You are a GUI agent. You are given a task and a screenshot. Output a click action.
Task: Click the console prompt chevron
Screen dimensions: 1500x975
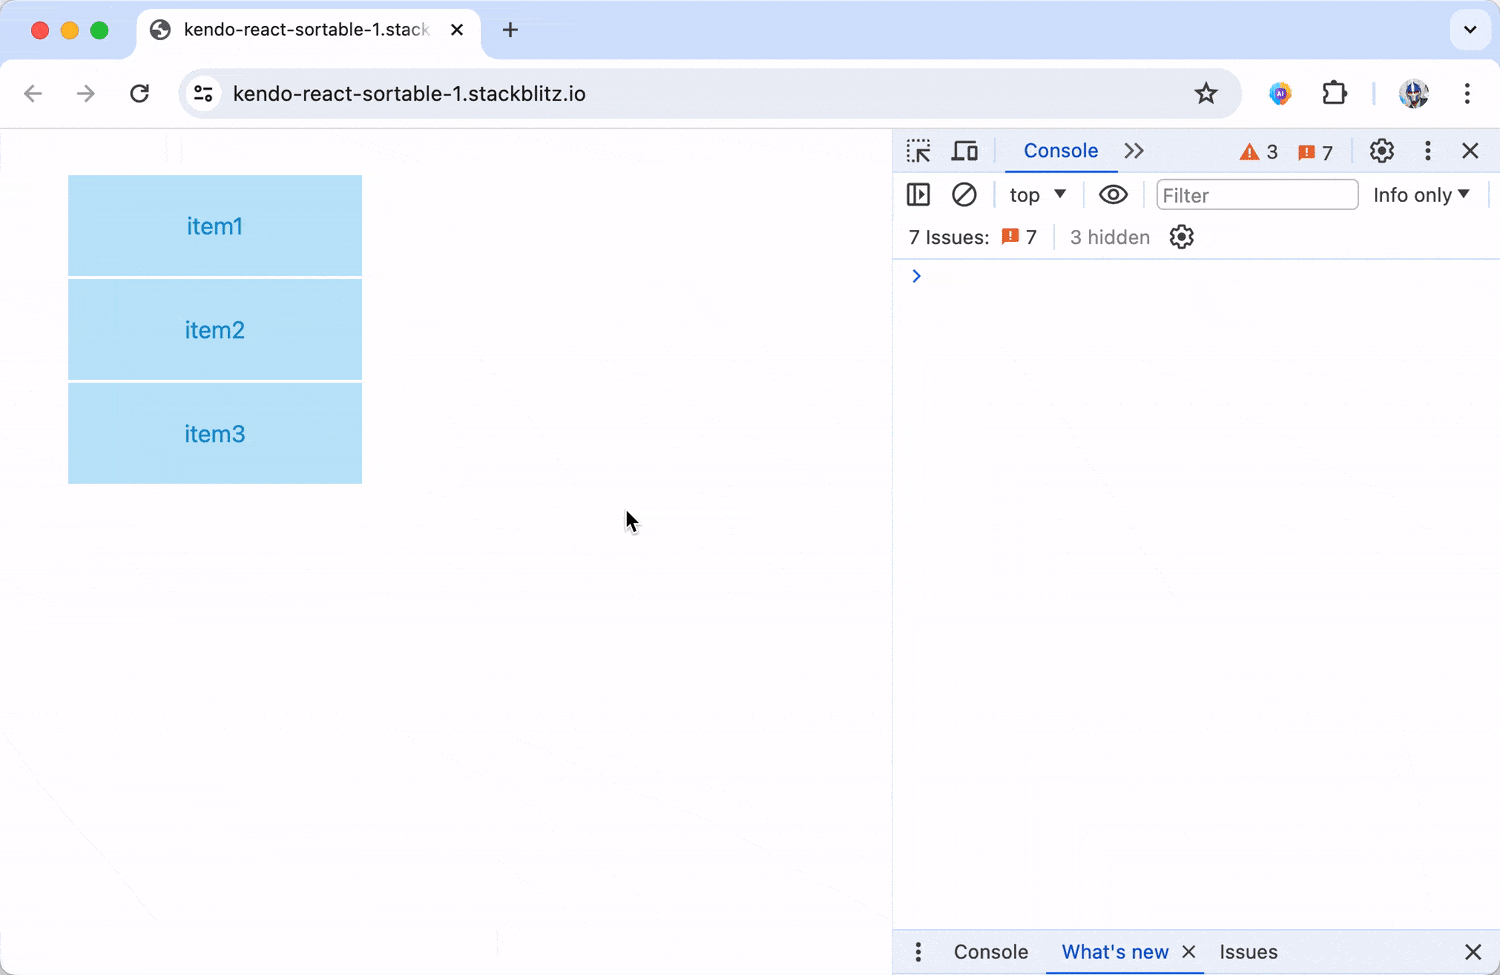pos(916,276)
